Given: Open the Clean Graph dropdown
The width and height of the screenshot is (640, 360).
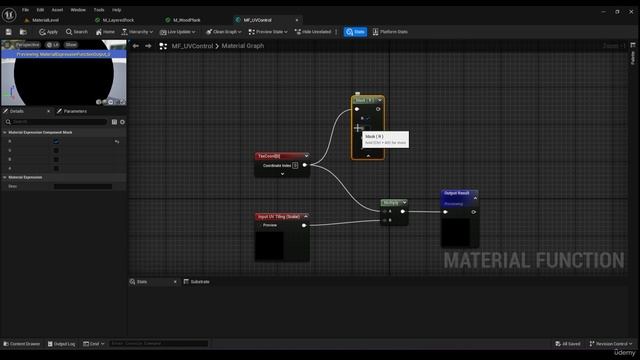Looking at the screenshot, I should pos(224,32).
